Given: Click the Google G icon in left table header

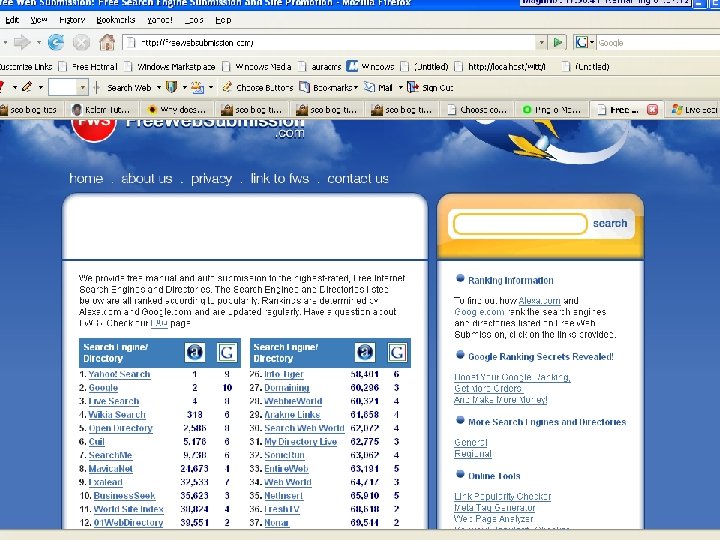Looking at the screenshot, I should 227,352.
